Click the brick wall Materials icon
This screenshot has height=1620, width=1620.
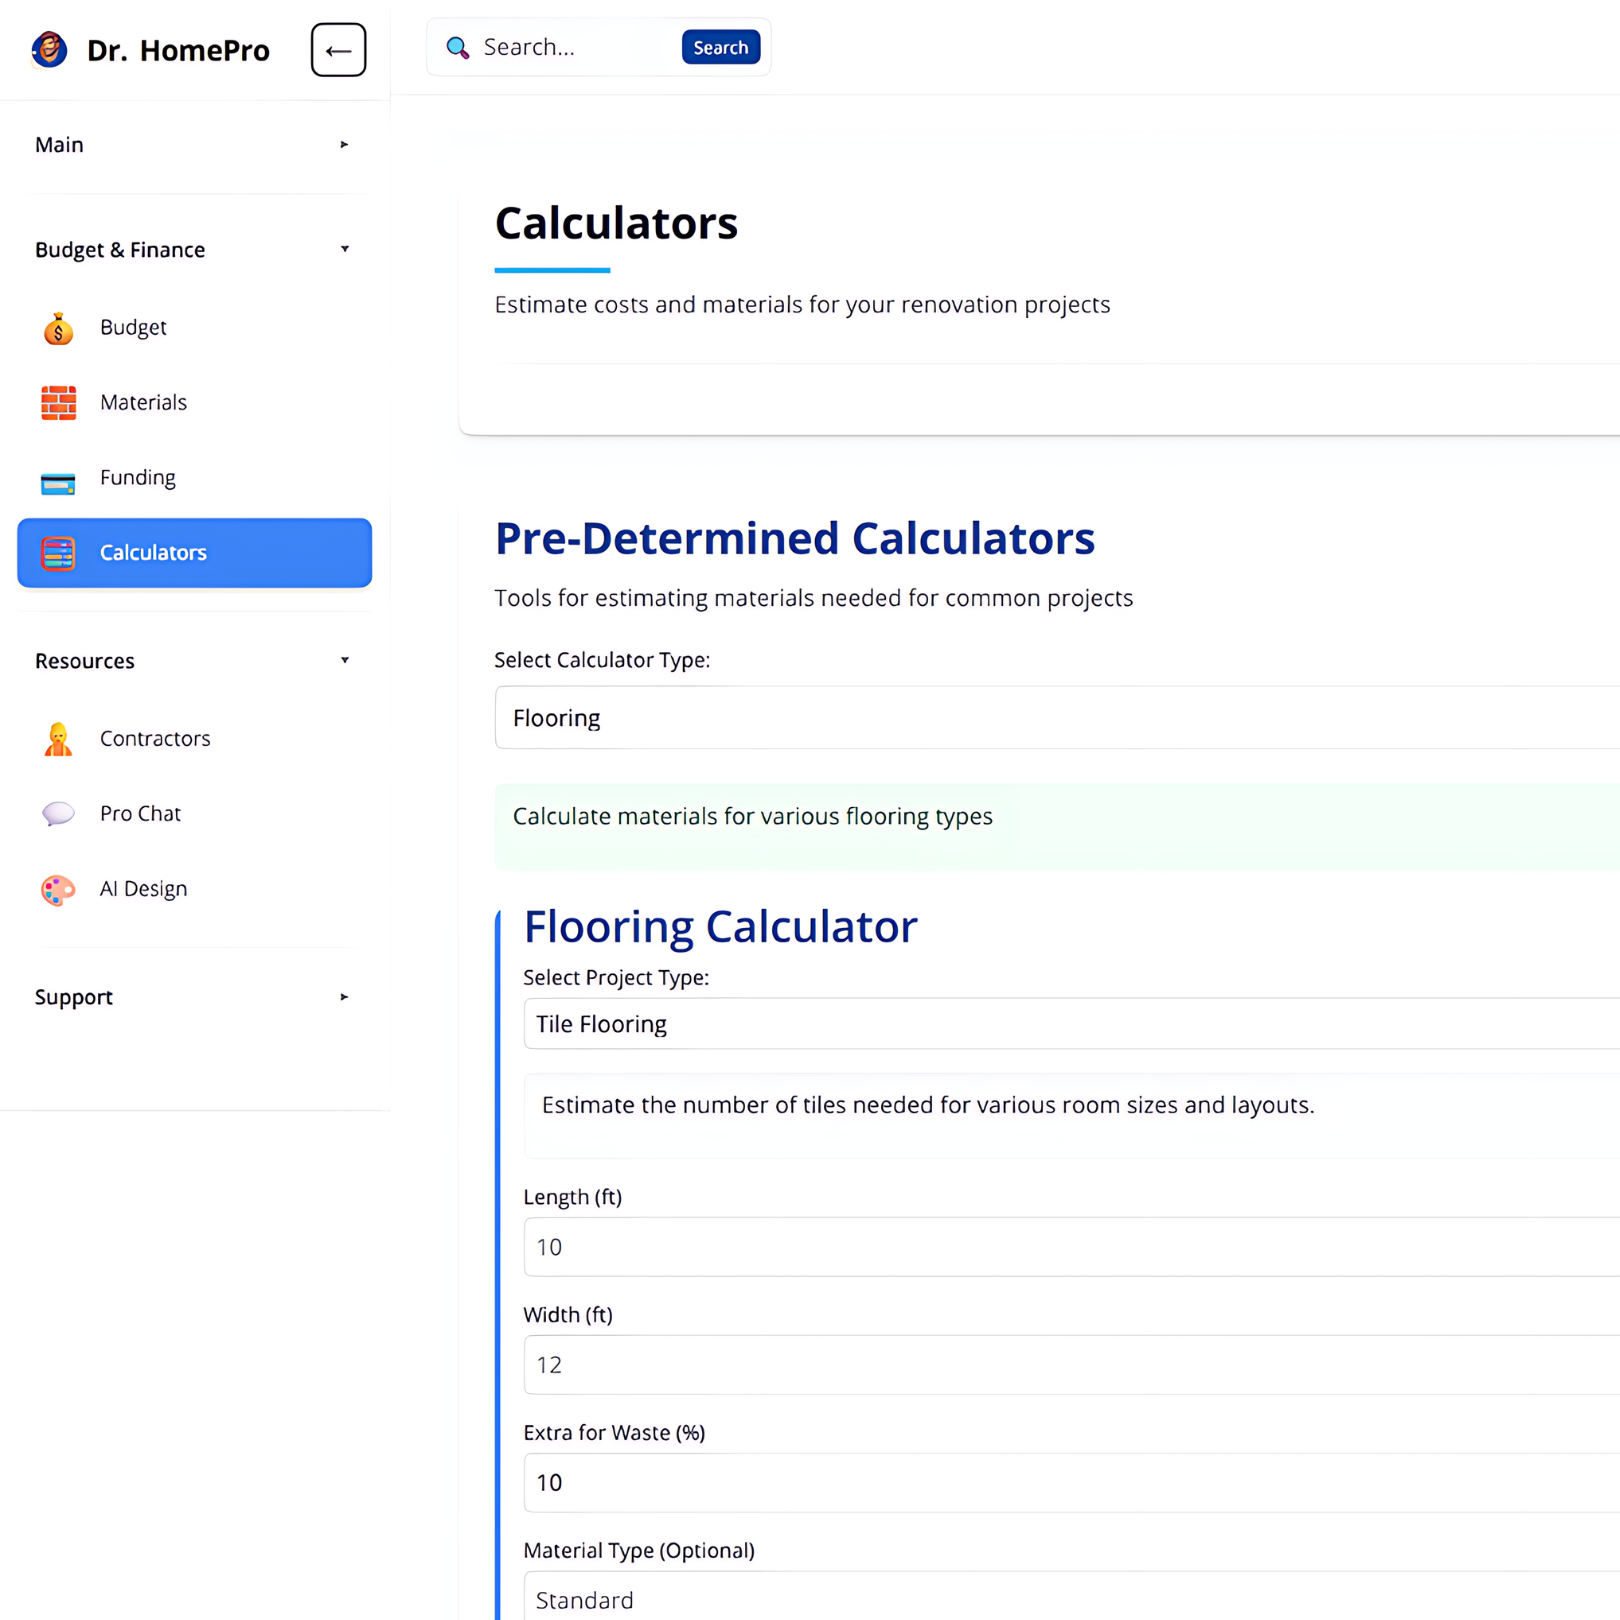click(x=58, y=403)
